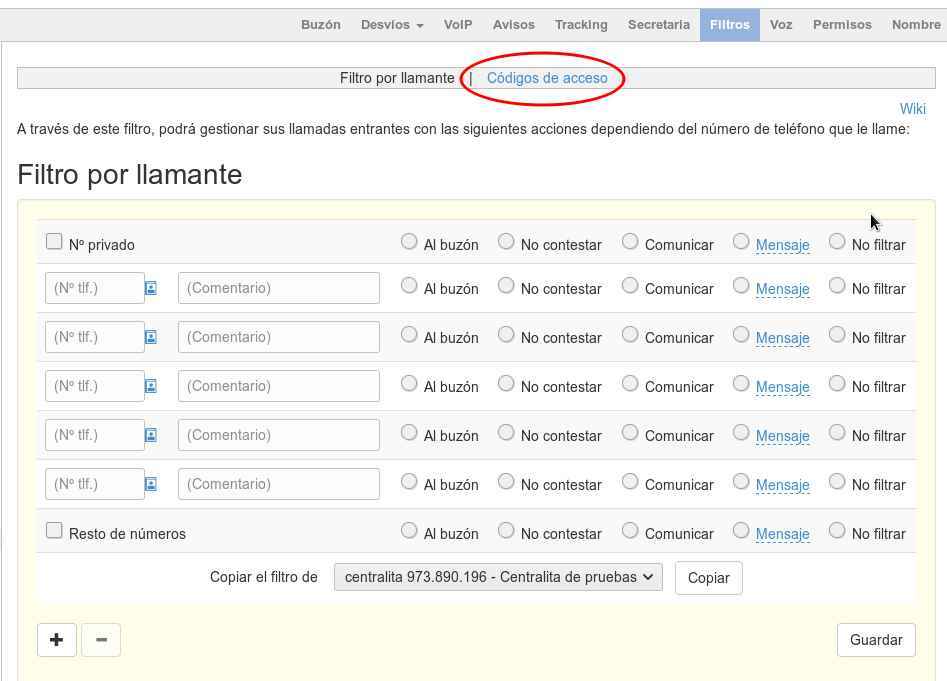Check the Resto de números checkbox
The image size is (947, 681).
(x=54, y=529)
